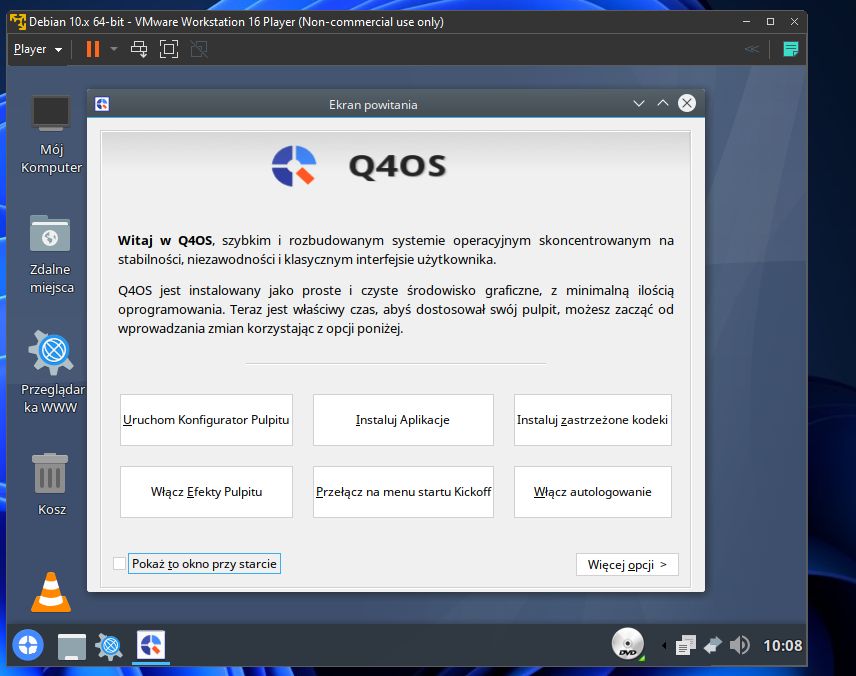
Task: Open the Player dropdown menu
Action: [38, 49]
